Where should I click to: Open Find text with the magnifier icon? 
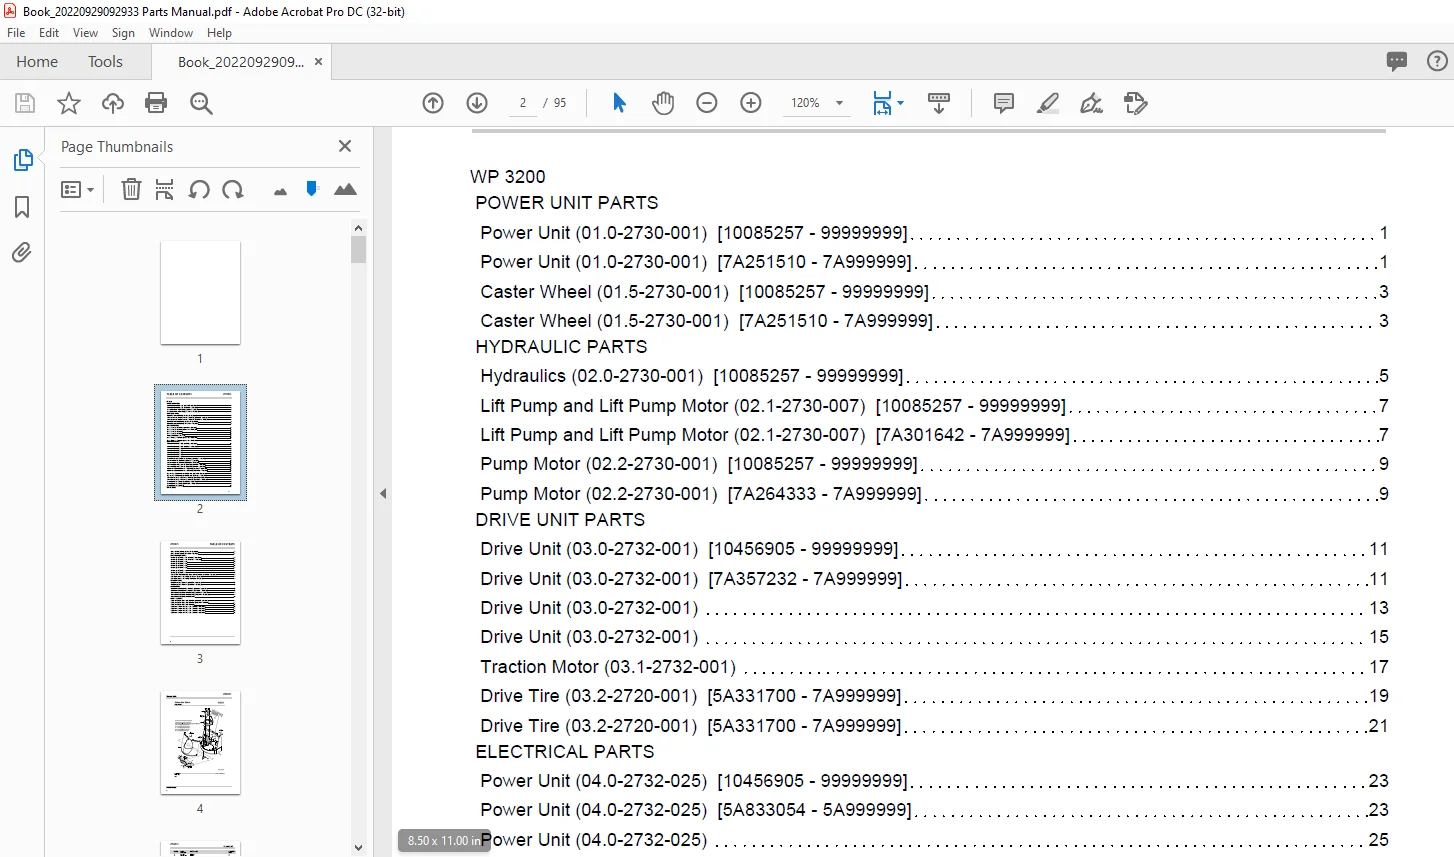pyautogui.click(x=201, y=103)
